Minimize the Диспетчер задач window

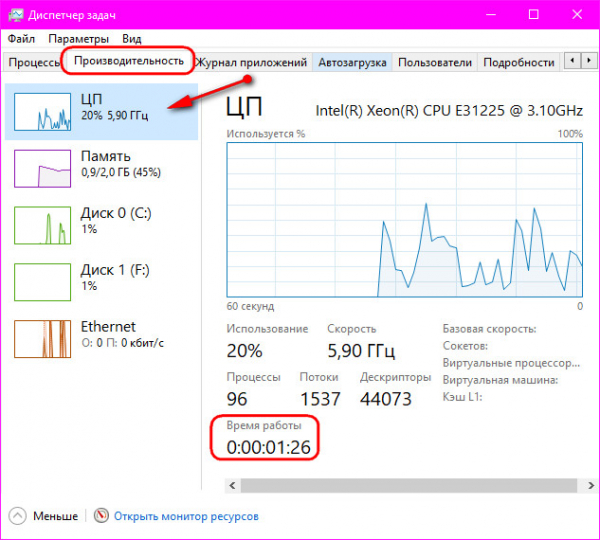pos(491,15)
